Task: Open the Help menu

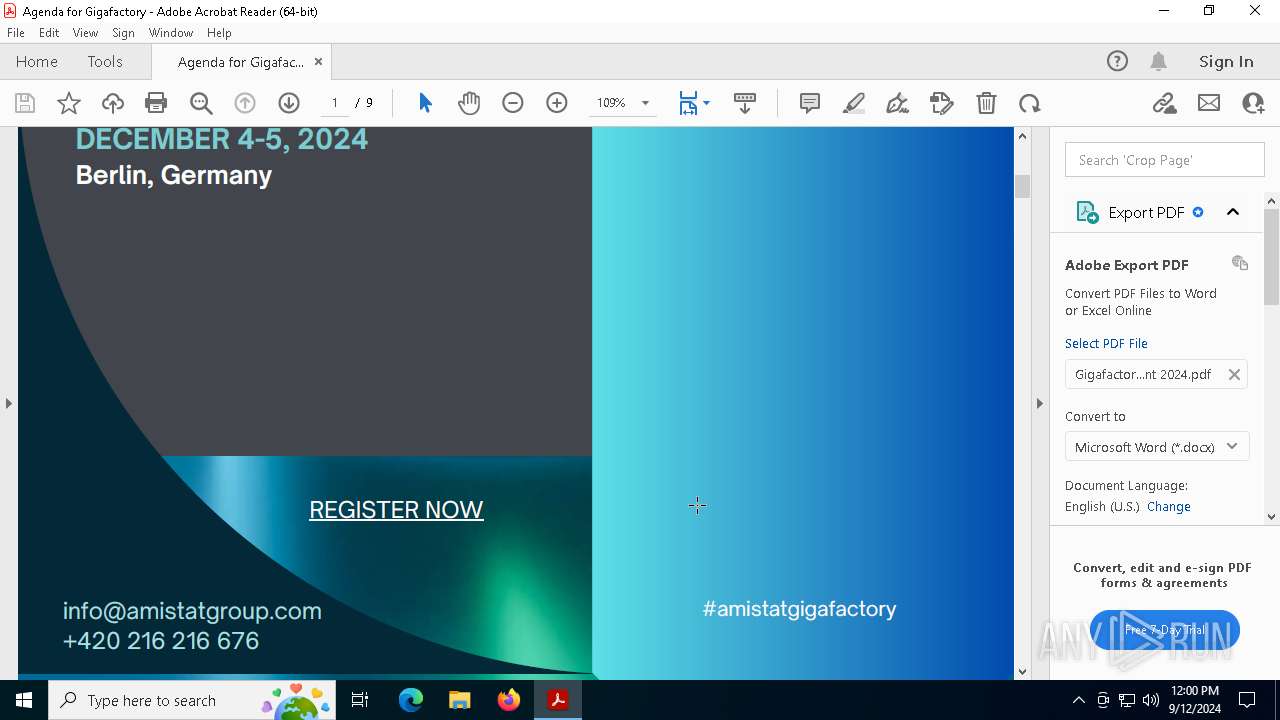Action: click(219, 33)
